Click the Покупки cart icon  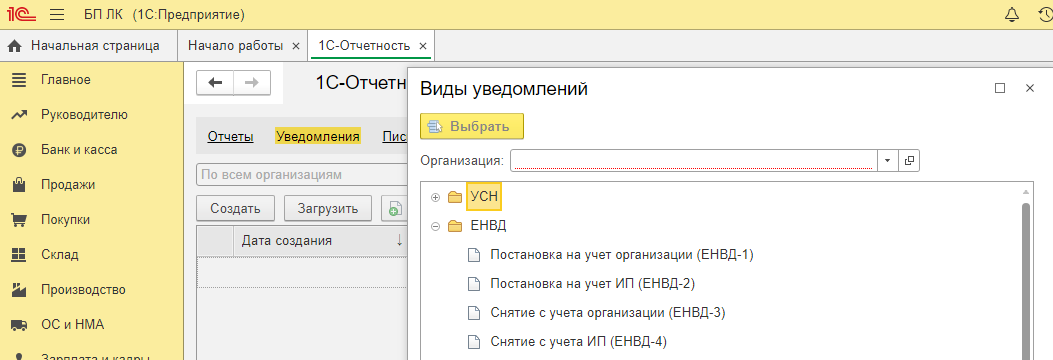point(19,220)
